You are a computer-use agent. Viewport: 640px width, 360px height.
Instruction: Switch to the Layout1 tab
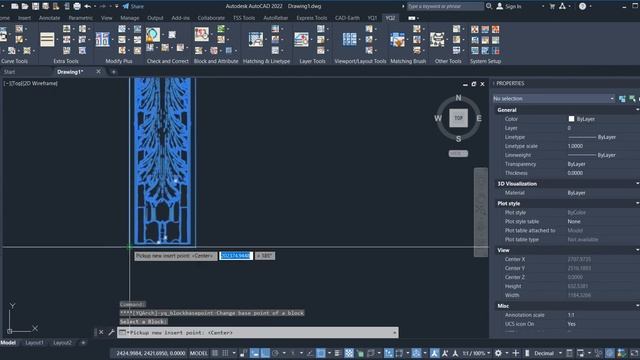click(34, 343)
